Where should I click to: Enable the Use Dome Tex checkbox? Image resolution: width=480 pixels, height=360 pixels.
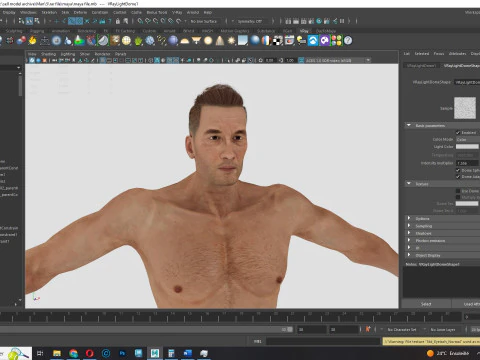[x=458, y=191]
